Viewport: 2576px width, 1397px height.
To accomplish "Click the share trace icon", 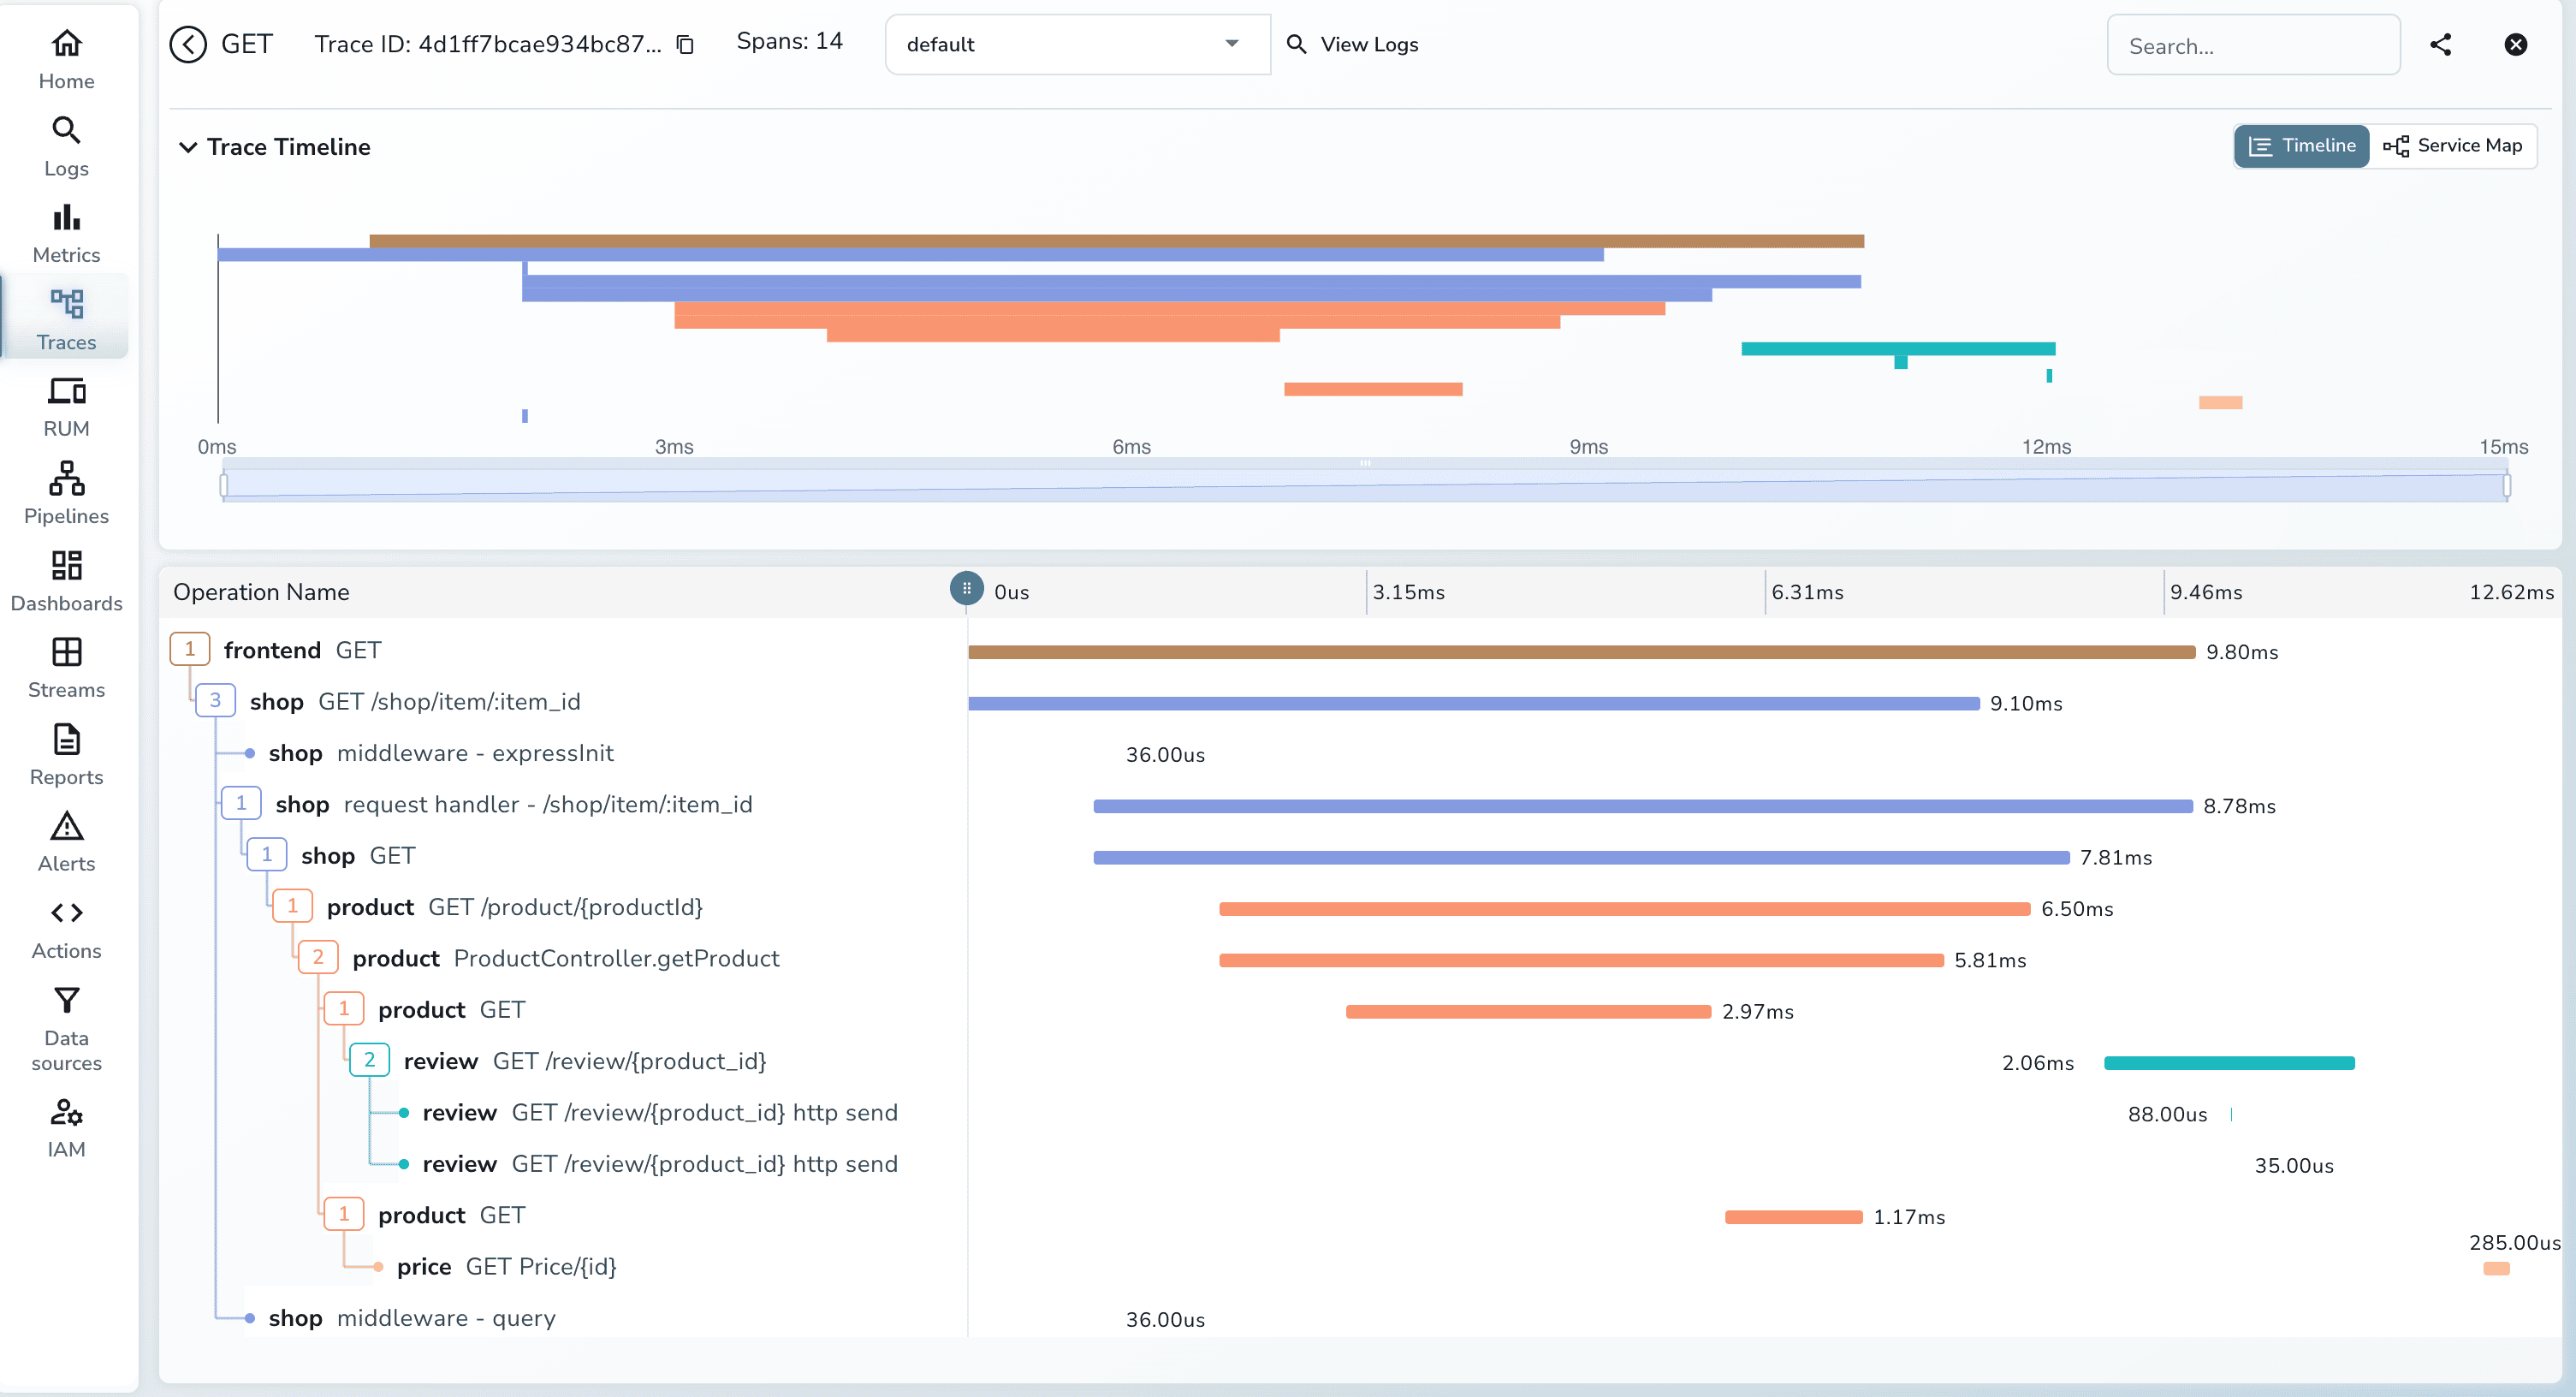I will coord(2440,44).
